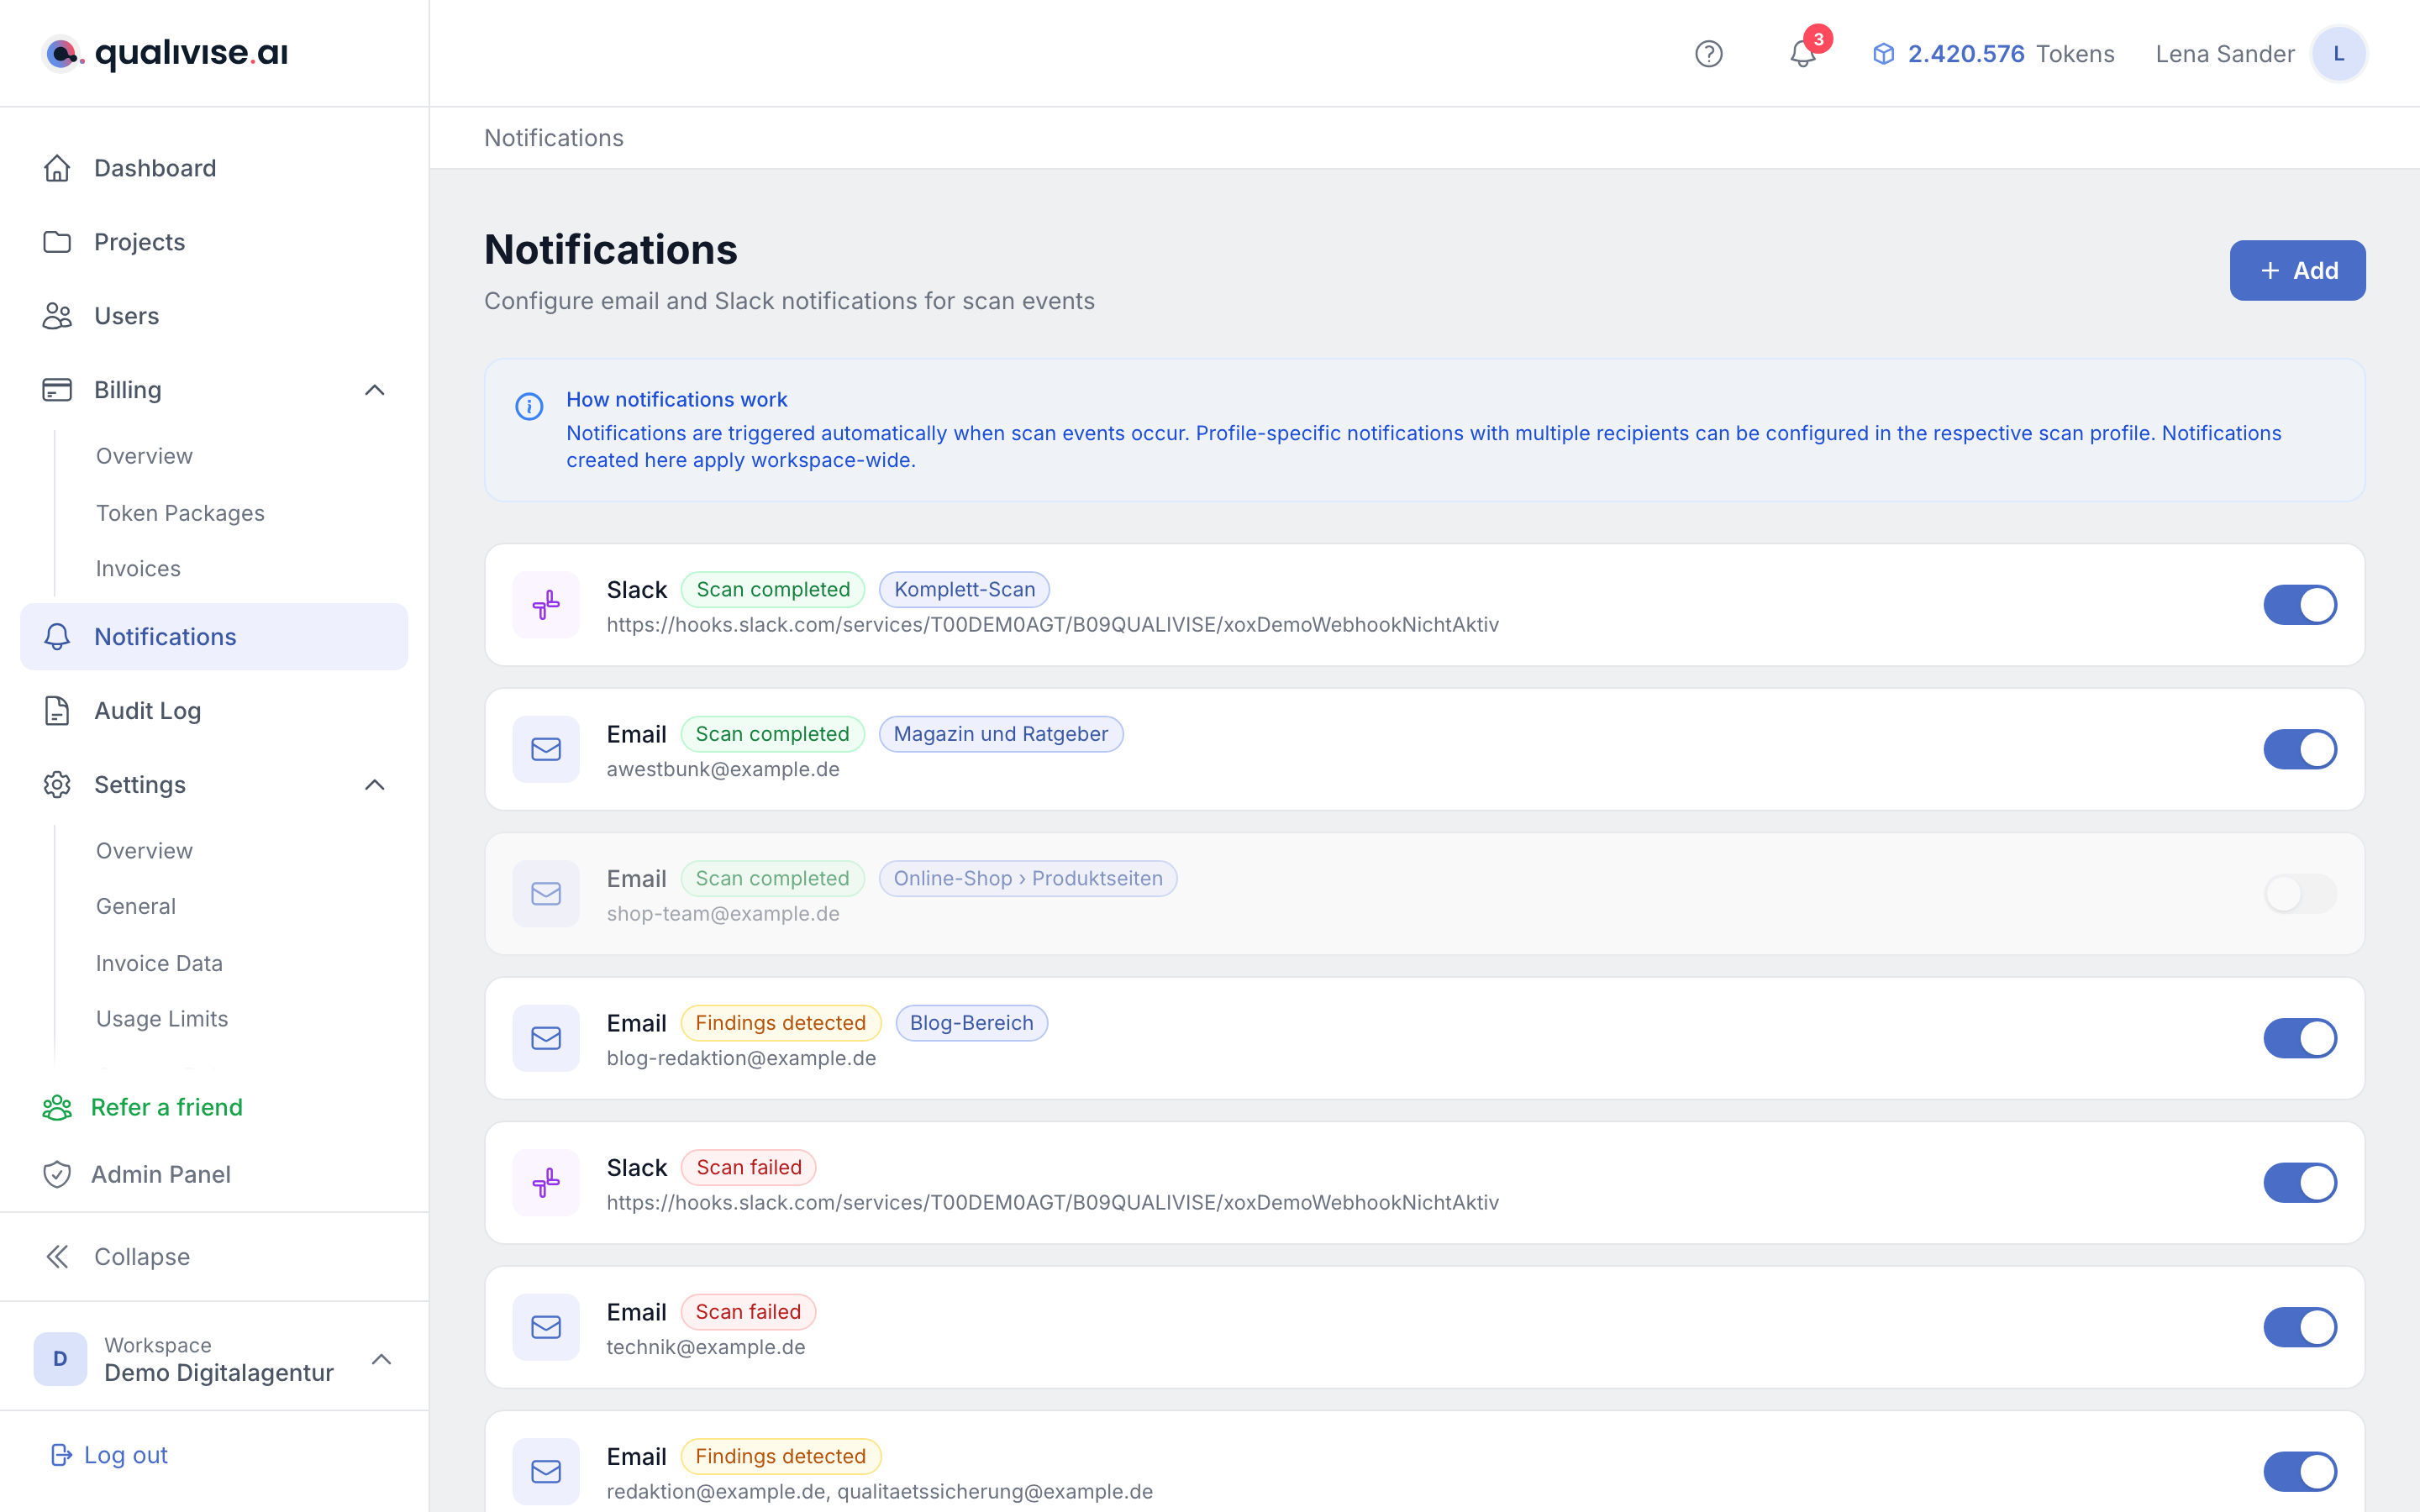Open General under Settings

tap(136, 906)
